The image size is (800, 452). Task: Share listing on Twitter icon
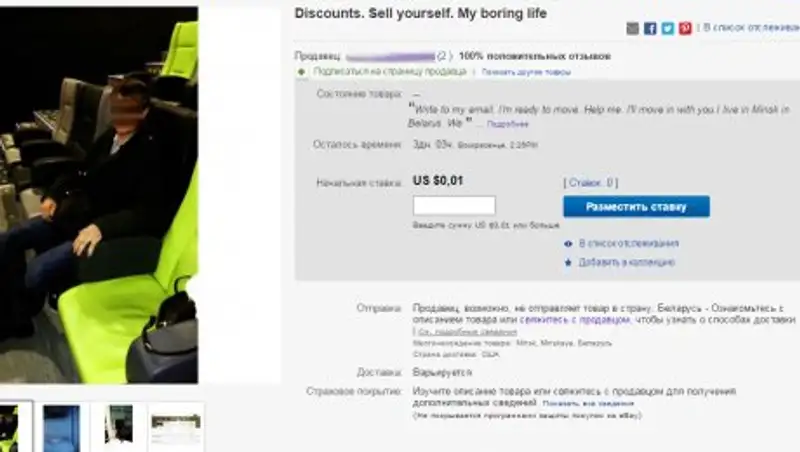[668, 29]
